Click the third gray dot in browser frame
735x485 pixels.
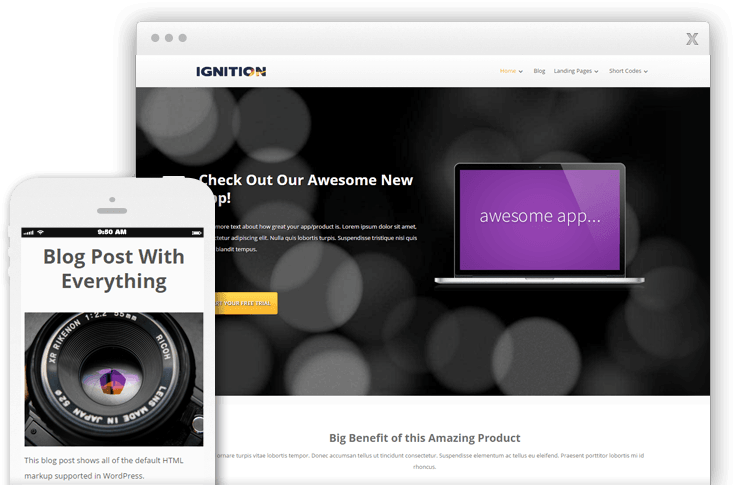coord(182,38)
